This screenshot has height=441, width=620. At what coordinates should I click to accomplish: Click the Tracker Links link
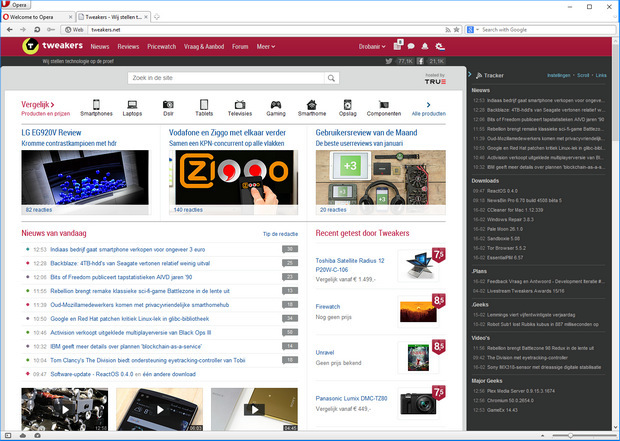[601, 75]
